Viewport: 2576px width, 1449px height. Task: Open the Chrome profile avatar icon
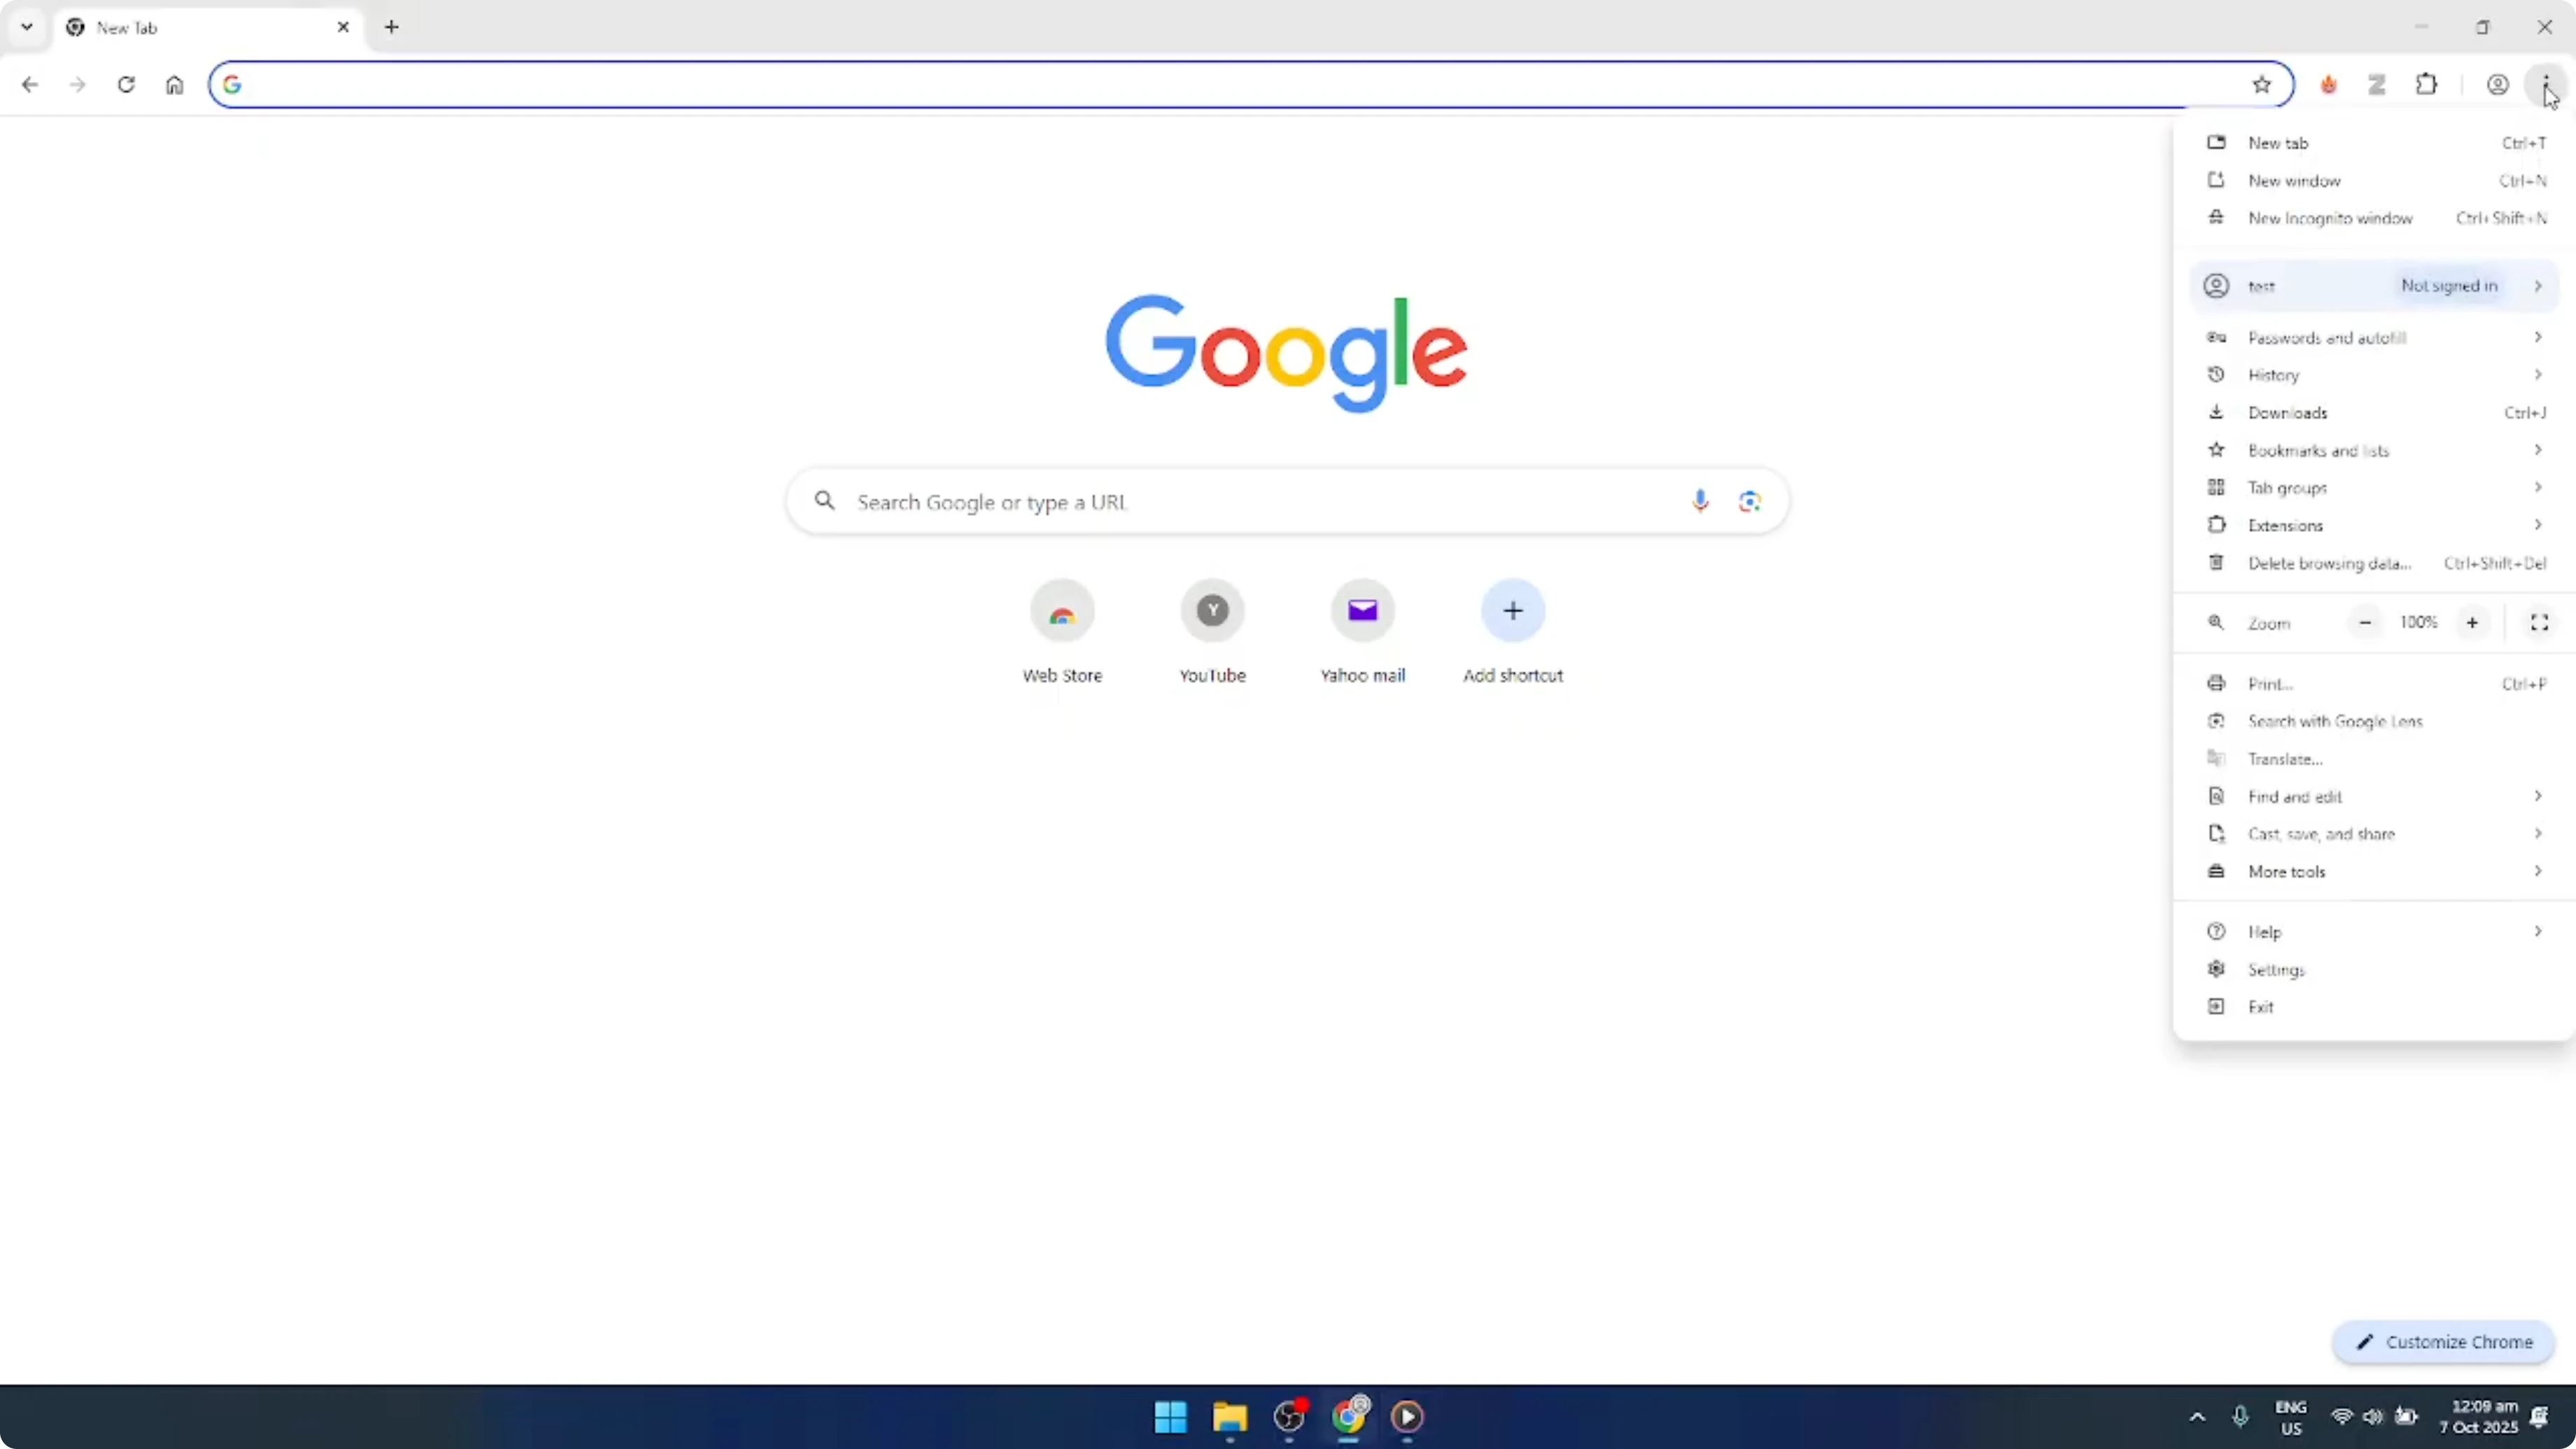(x=2497, y=85)
